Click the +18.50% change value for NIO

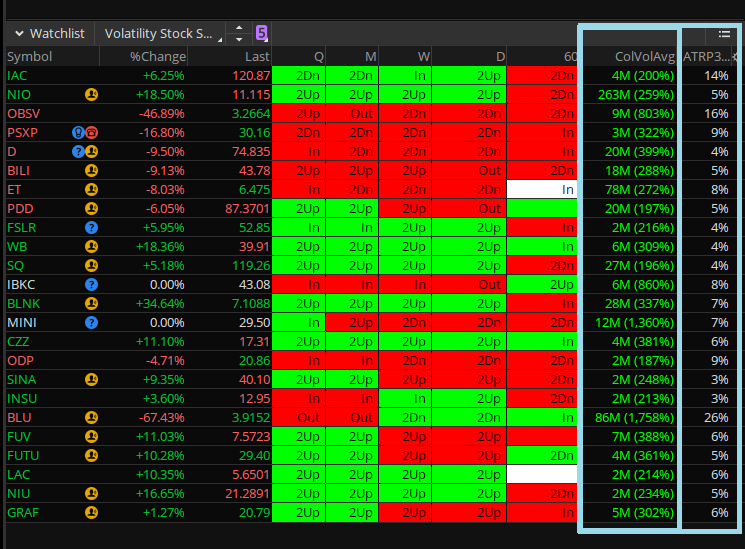[160, 95]
